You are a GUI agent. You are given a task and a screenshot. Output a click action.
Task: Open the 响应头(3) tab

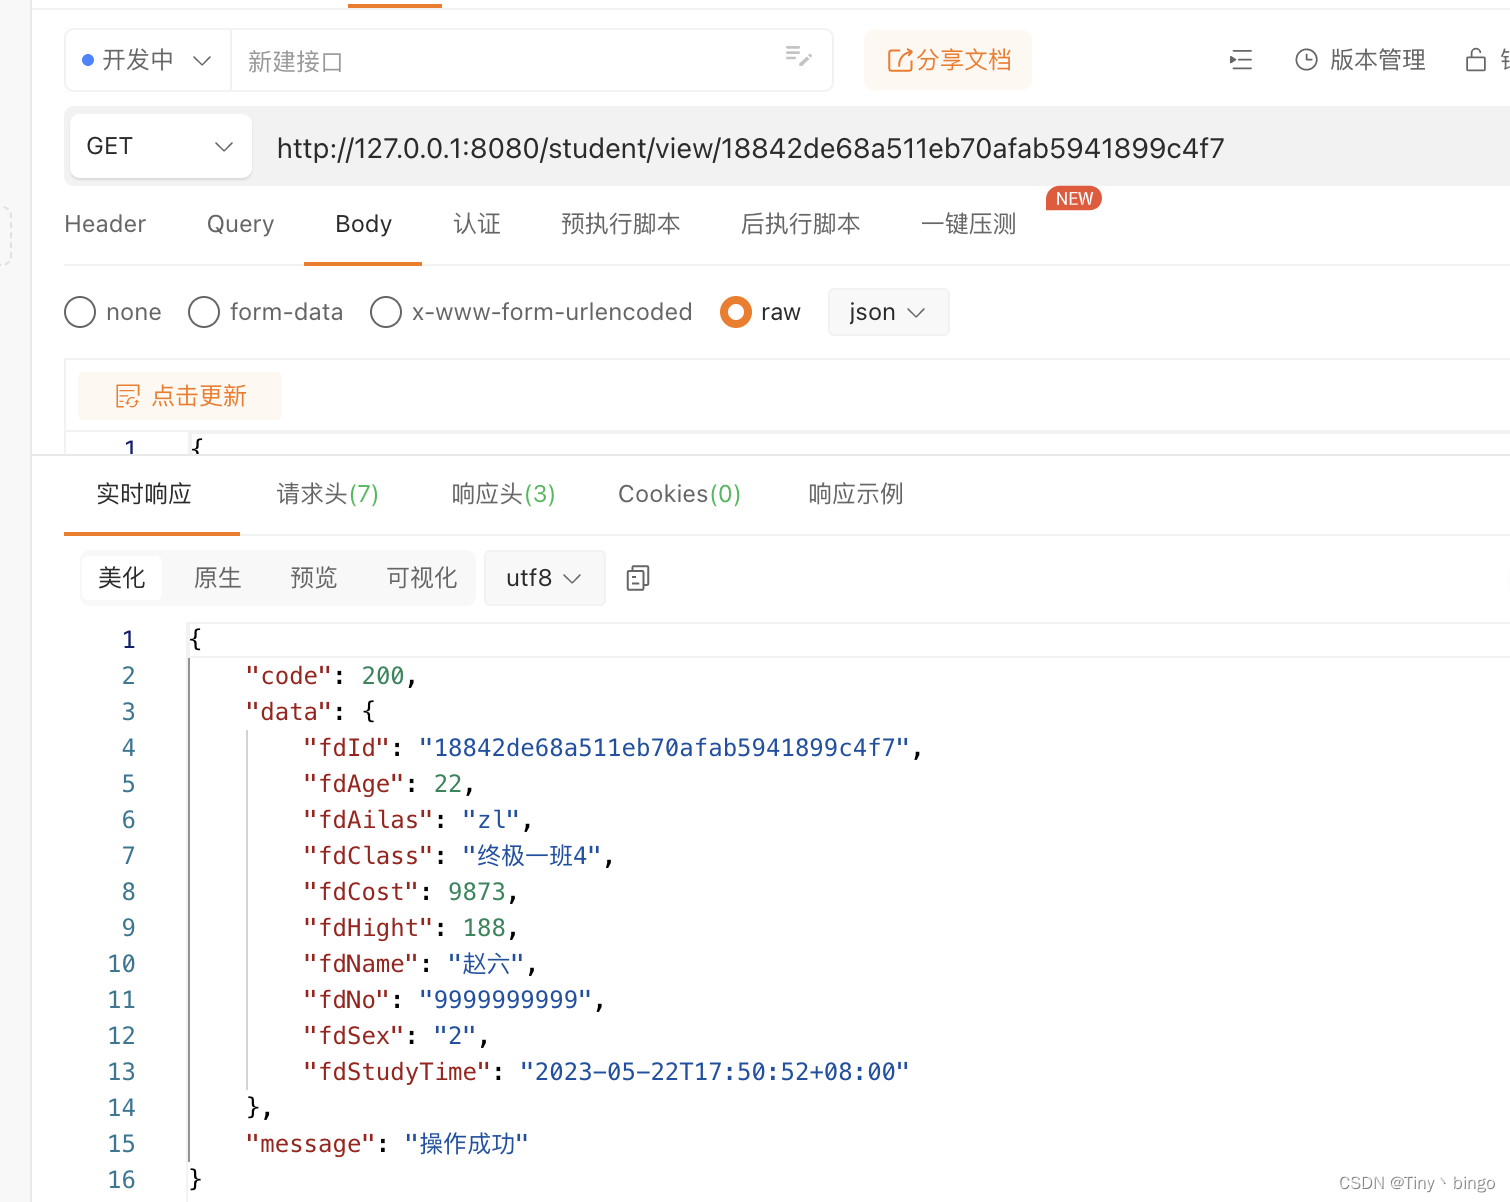[503, 494]
